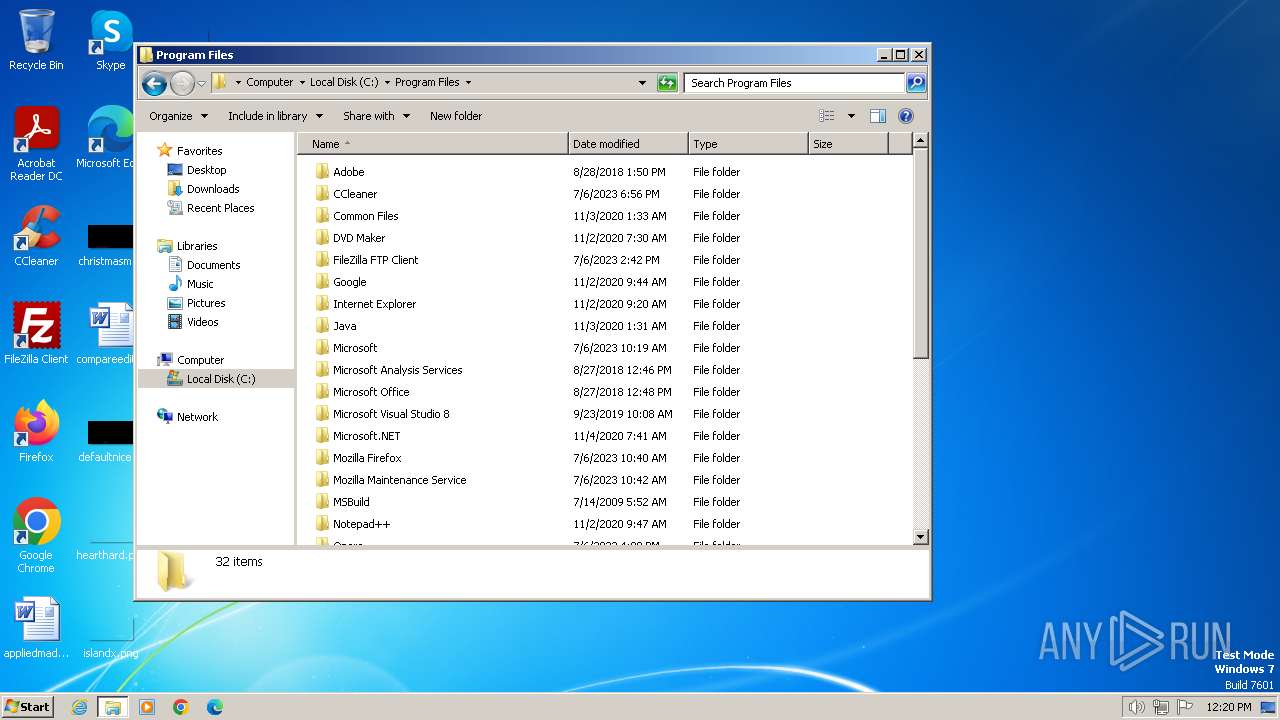
Task: Open dropdown arrow after Program Files breadcrumb
Action: point(468,83)
